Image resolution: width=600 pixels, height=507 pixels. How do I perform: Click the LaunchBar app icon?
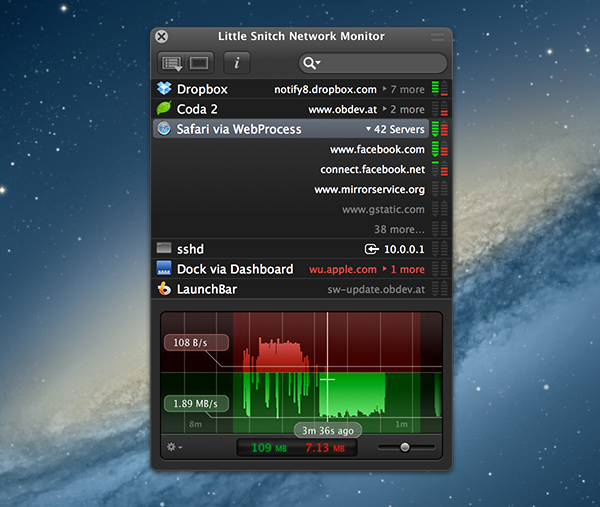[164, 289]
